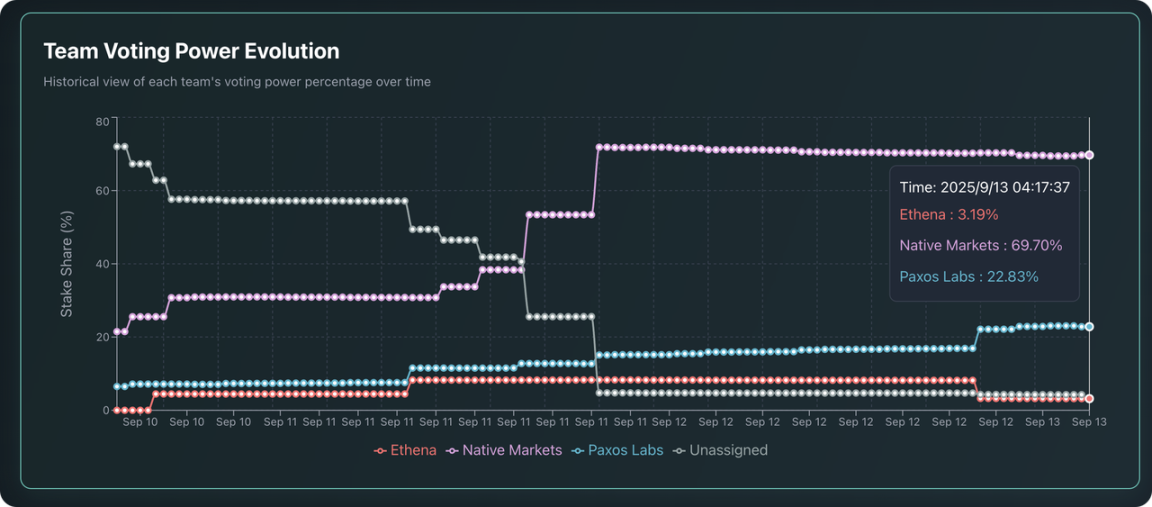Image resolution: width=1152 pixels, height=507 pixels.
Task: Click the first Ethena data point at 0%
Action: click(117, 410)
